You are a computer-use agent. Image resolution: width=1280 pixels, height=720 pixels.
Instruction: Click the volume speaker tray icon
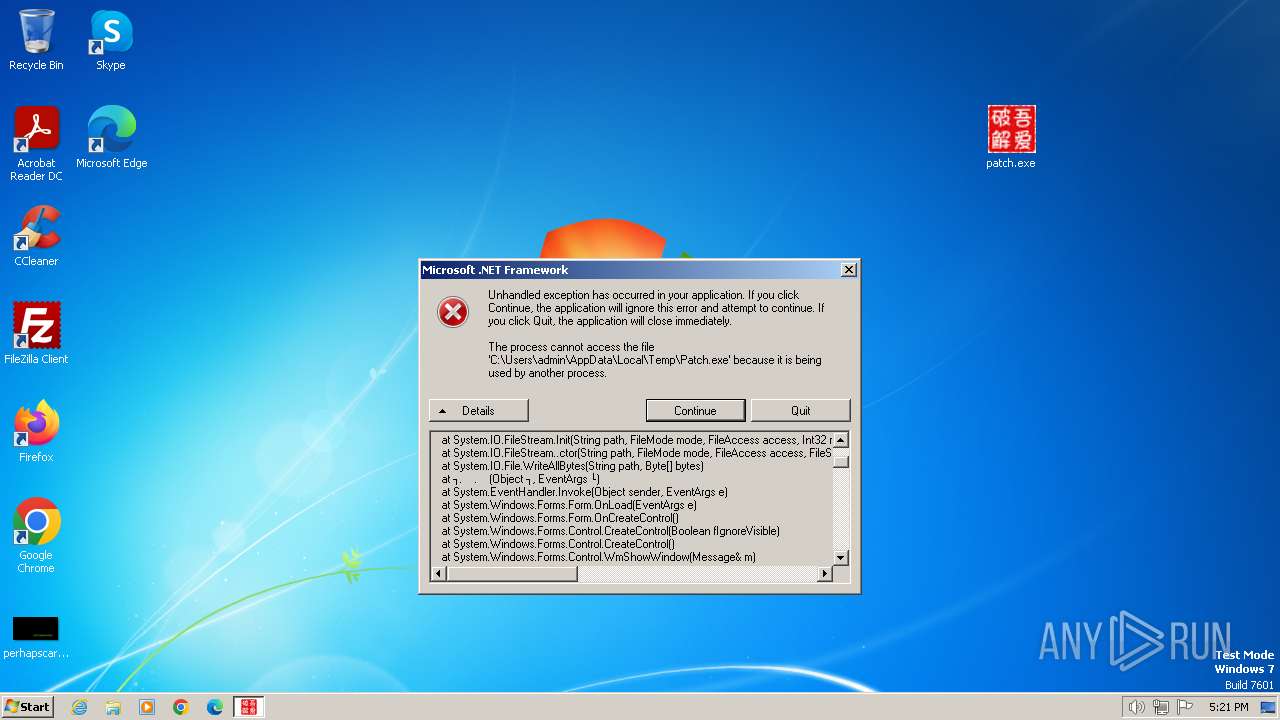click(1136, 707)
